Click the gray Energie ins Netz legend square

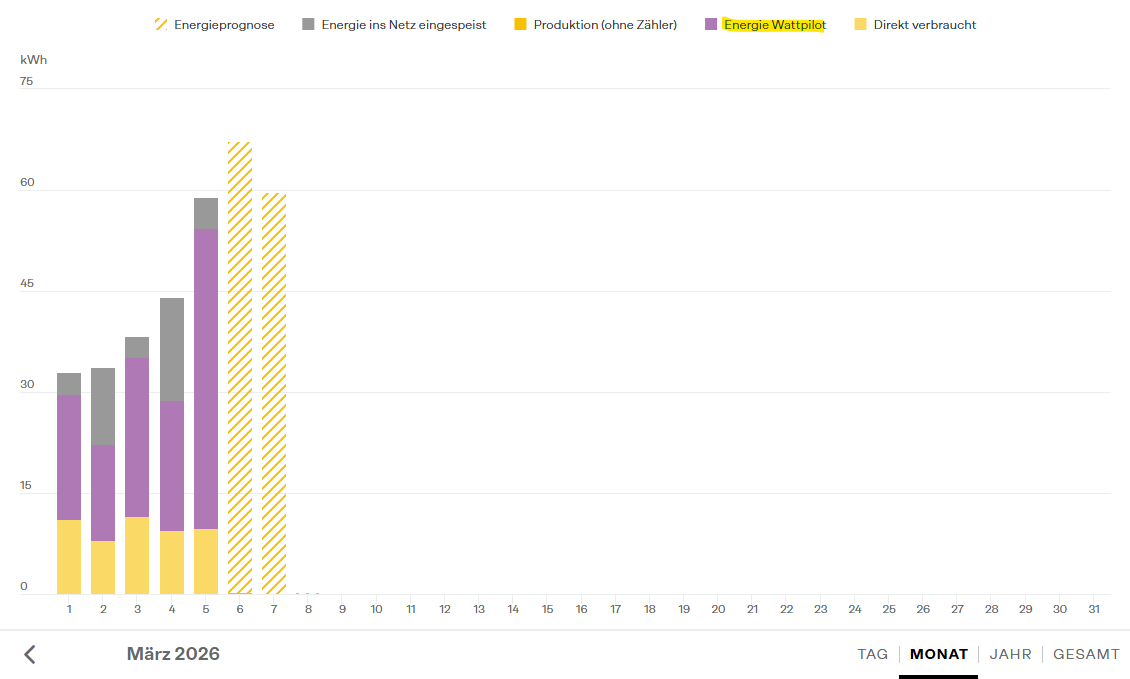click(308, 24)
